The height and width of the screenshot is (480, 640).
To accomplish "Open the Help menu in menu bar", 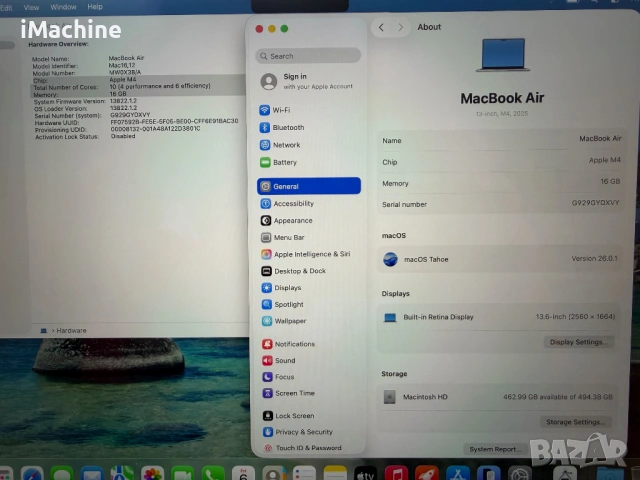I will pos(95,7).
